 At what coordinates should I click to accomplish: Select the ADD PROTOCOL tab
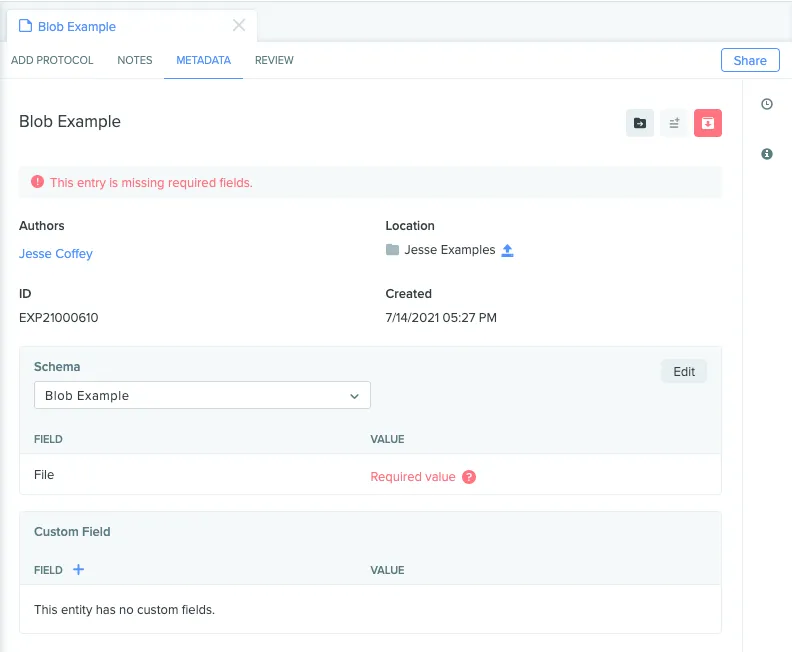(52, 60)
